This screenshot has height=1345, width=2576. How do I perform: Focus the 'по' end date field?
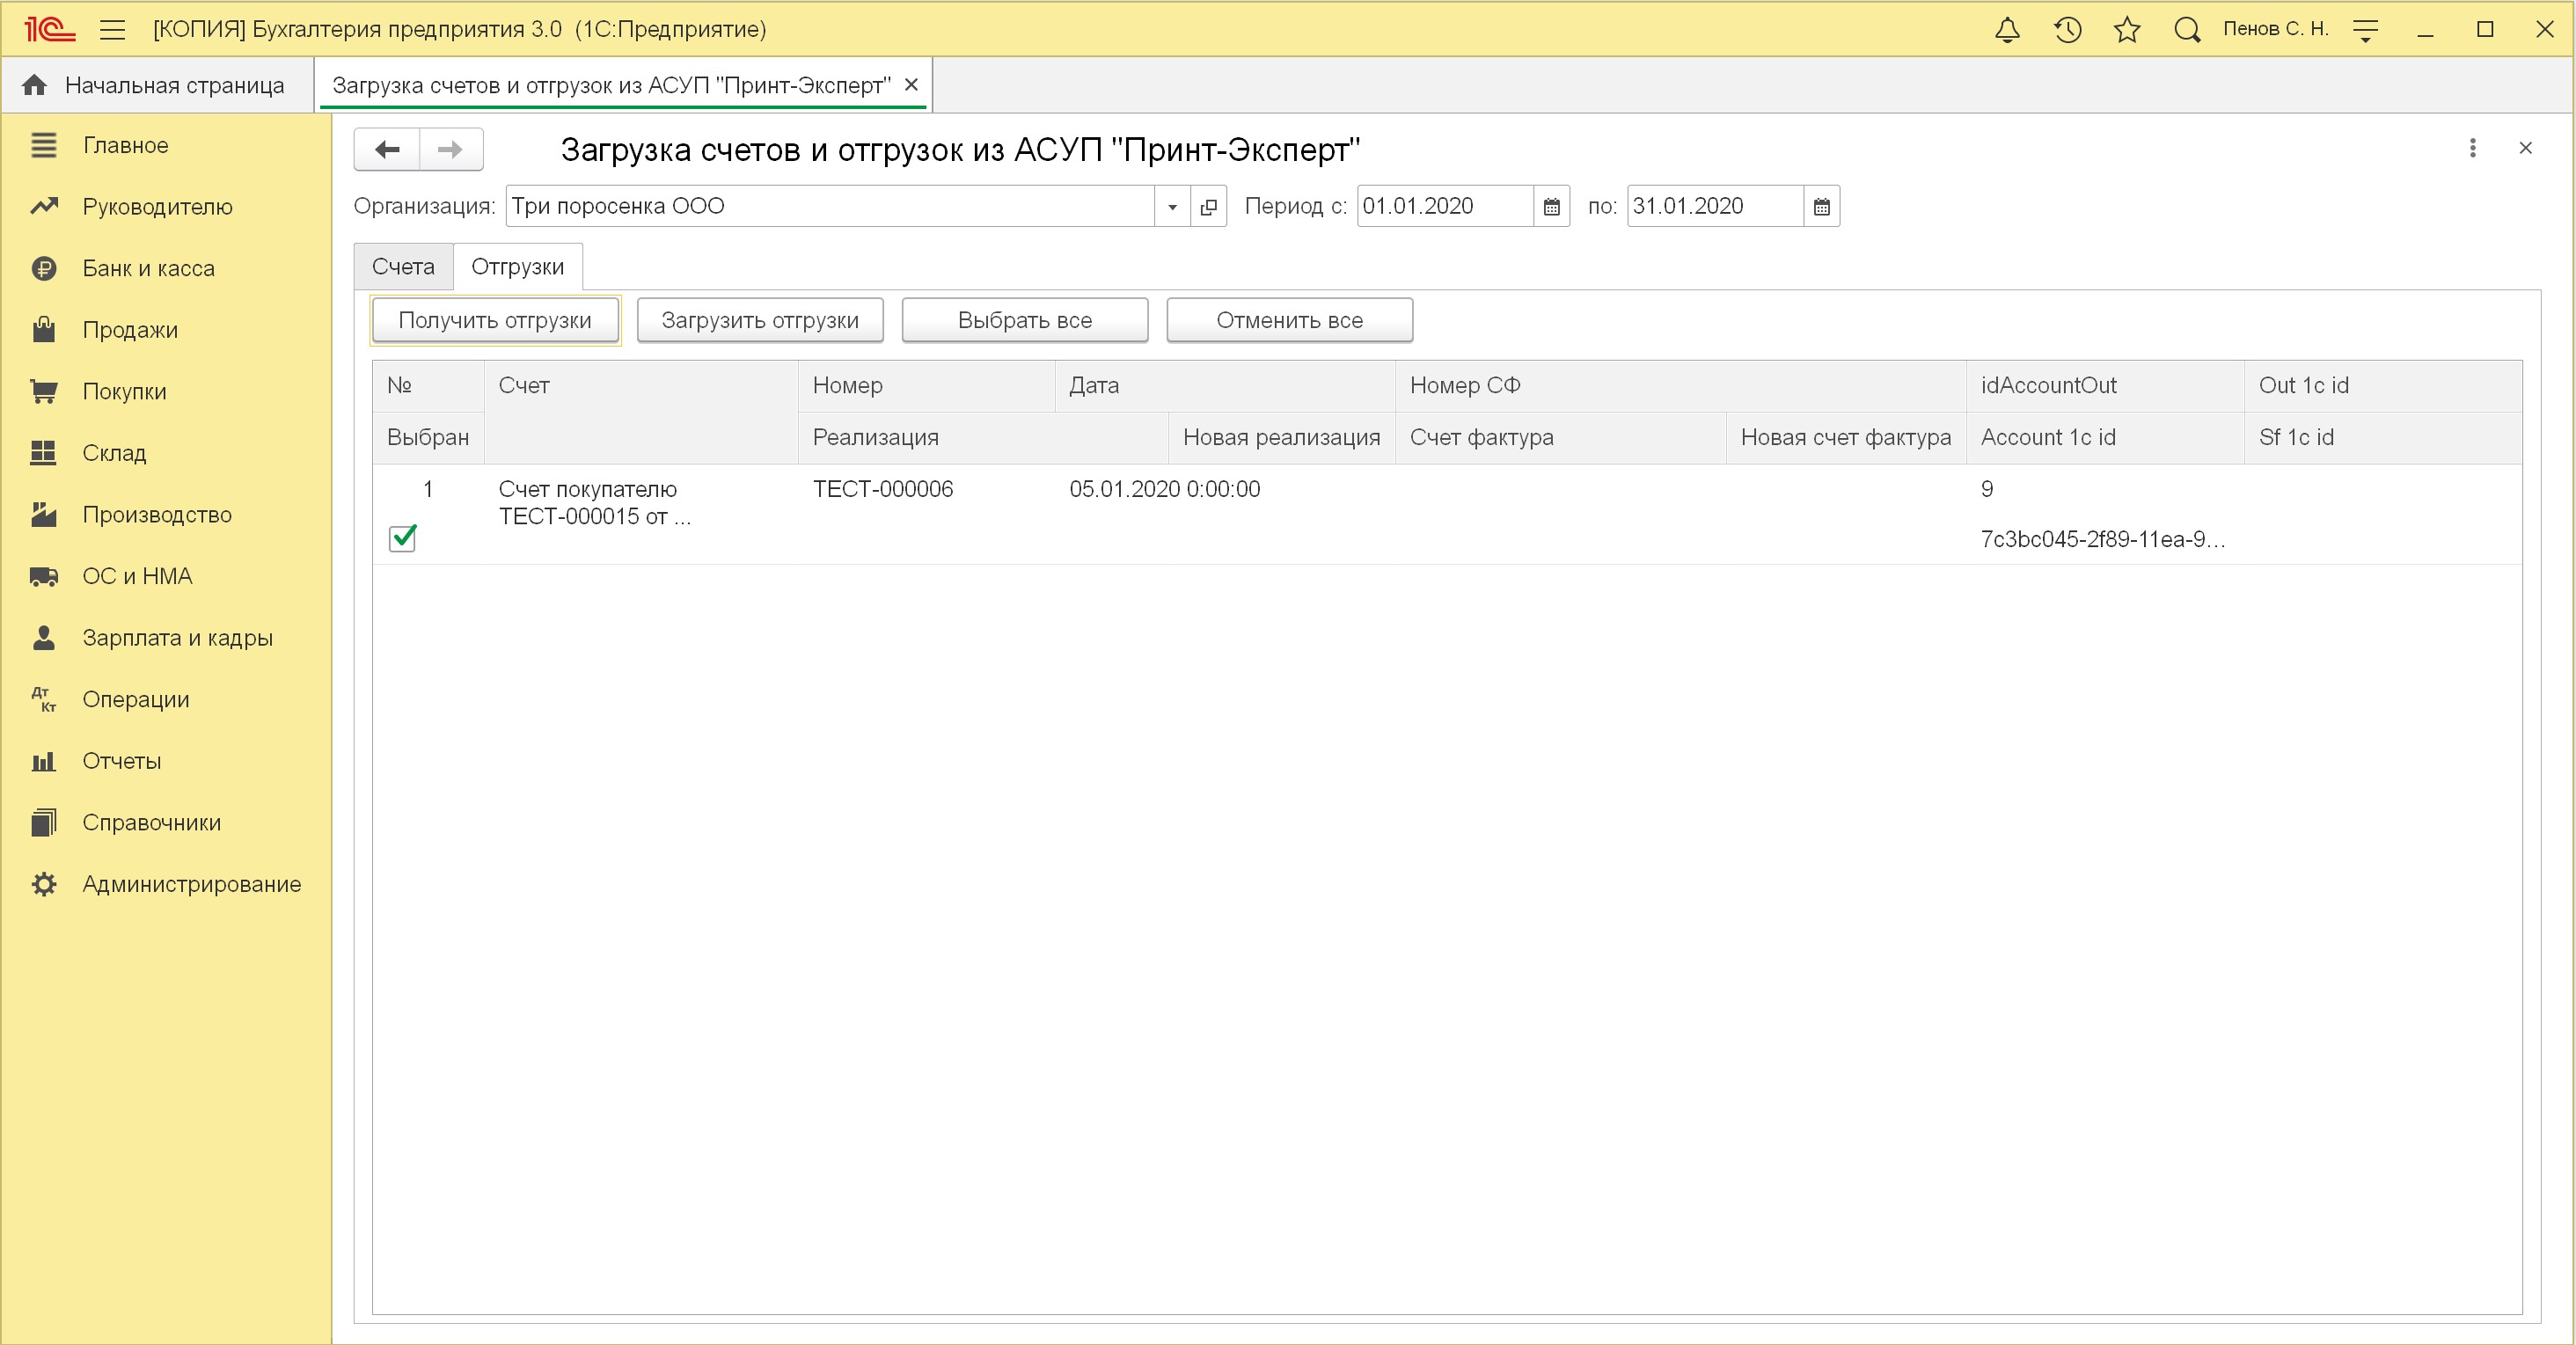1715,206
